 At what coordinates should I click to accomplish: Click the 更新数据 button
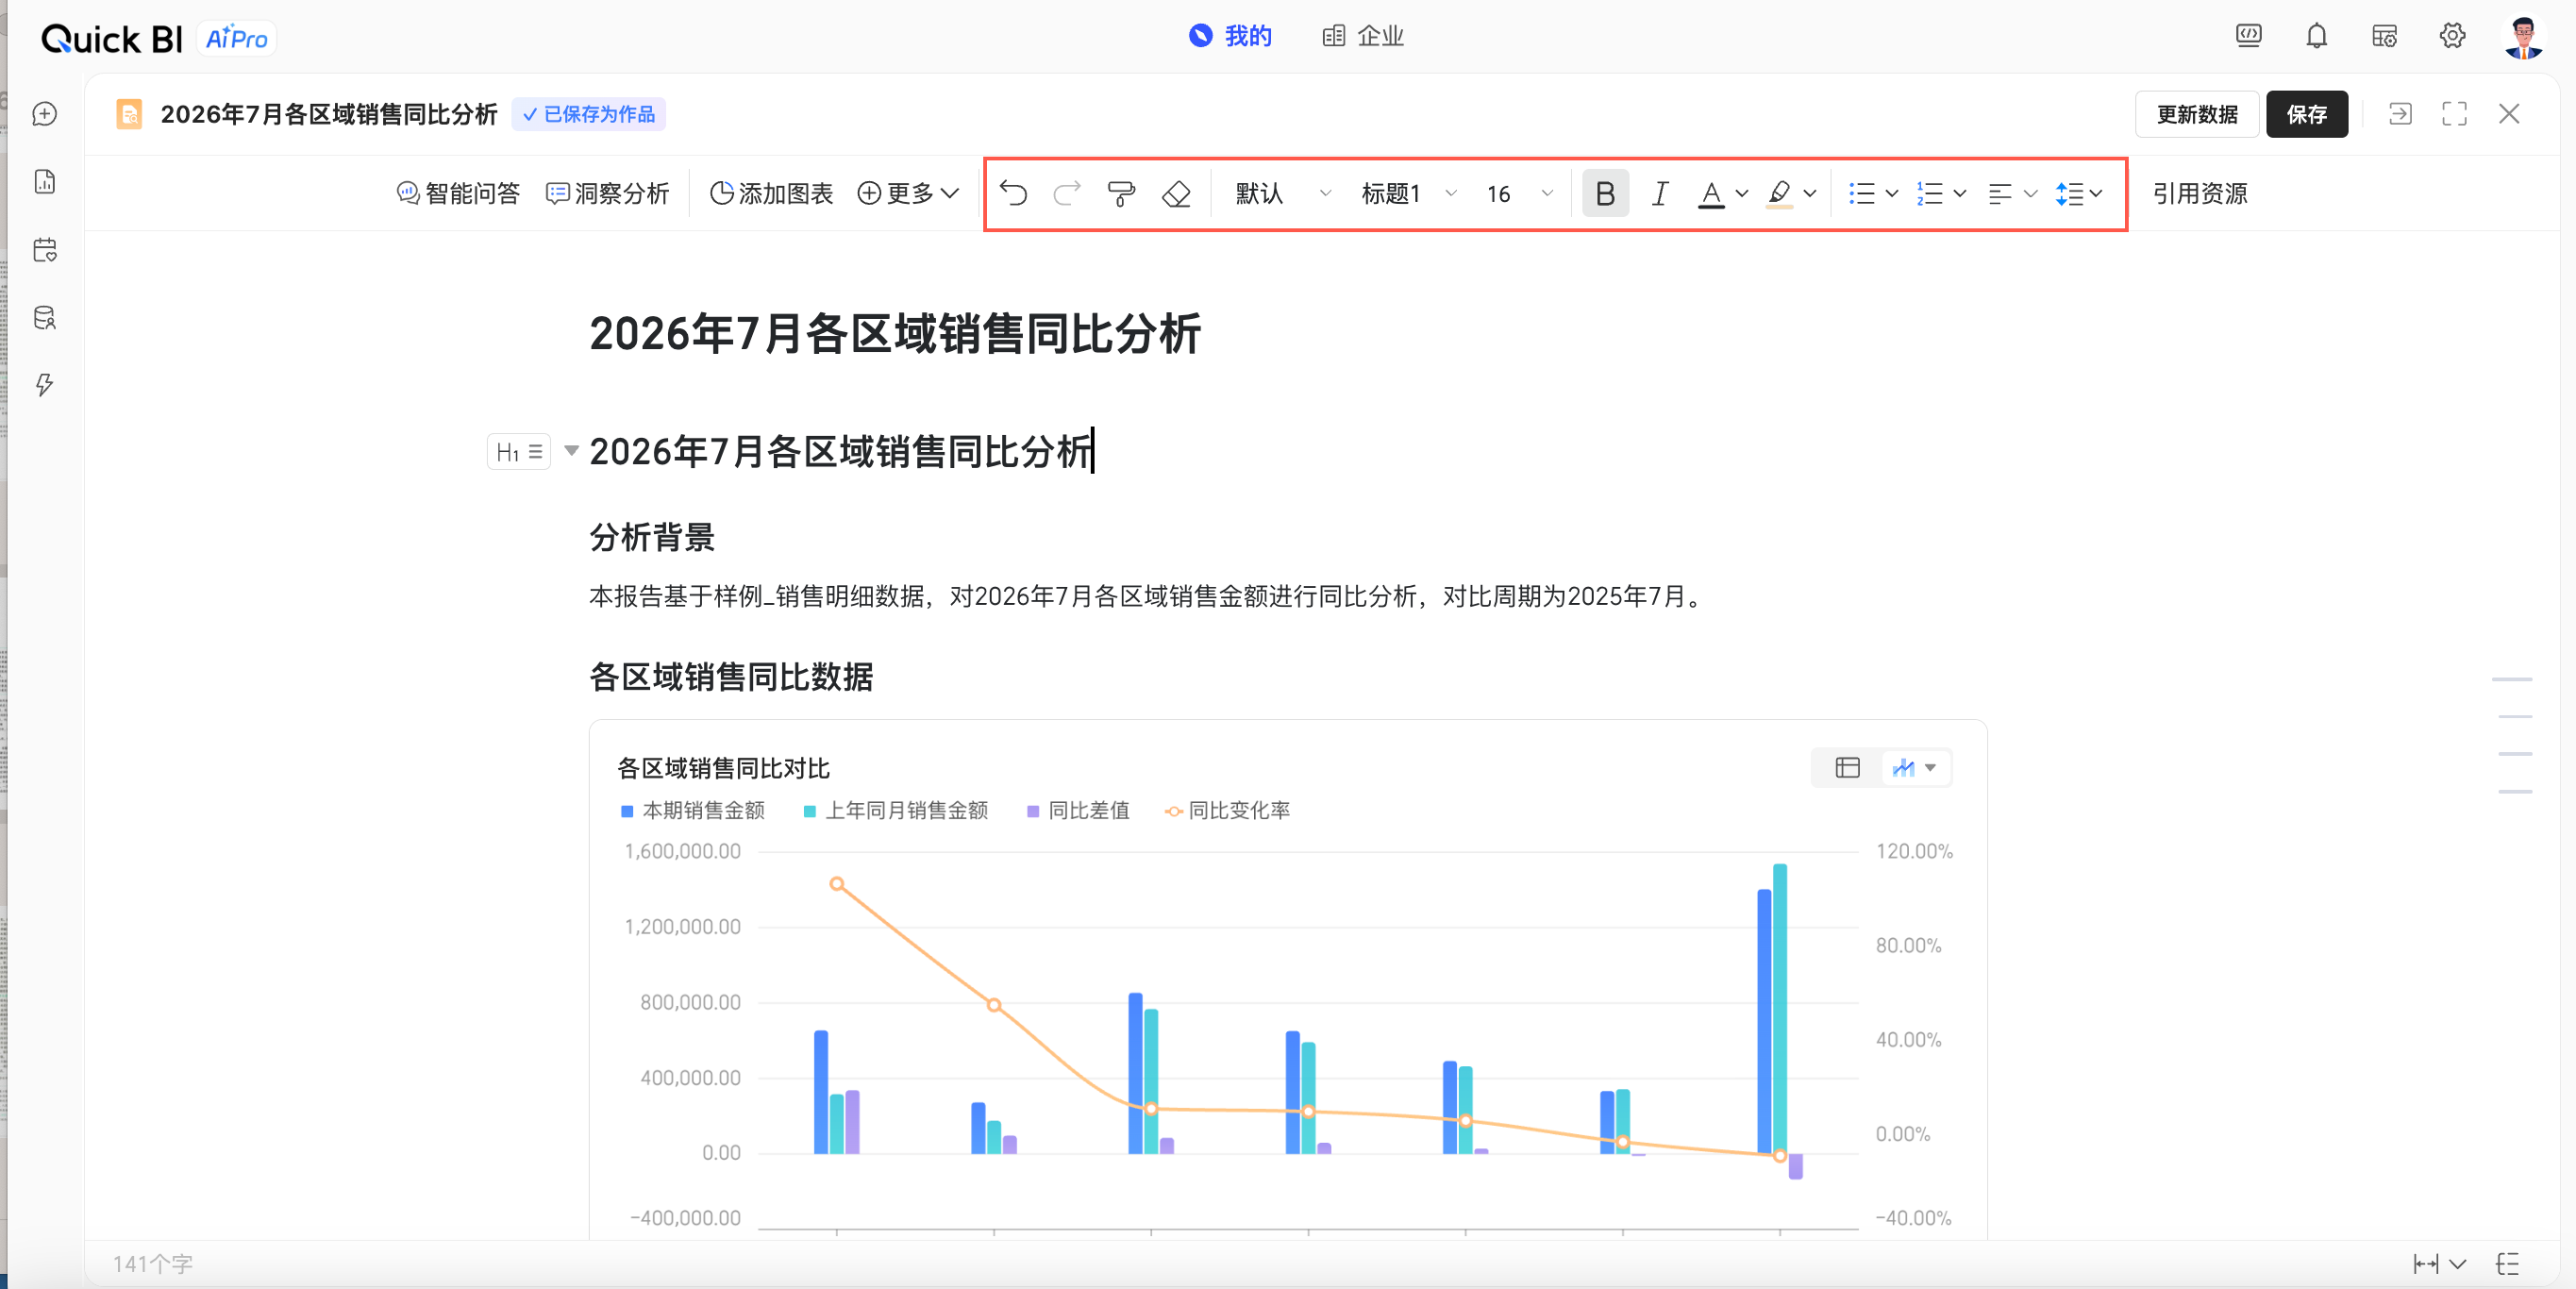[x=2197, y=114]
